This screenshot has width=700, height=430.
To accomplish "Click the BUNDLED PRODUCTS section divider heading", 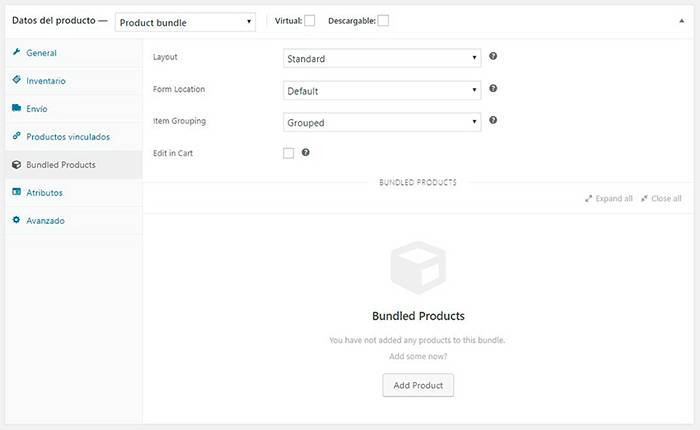I will tap(418, 182).
